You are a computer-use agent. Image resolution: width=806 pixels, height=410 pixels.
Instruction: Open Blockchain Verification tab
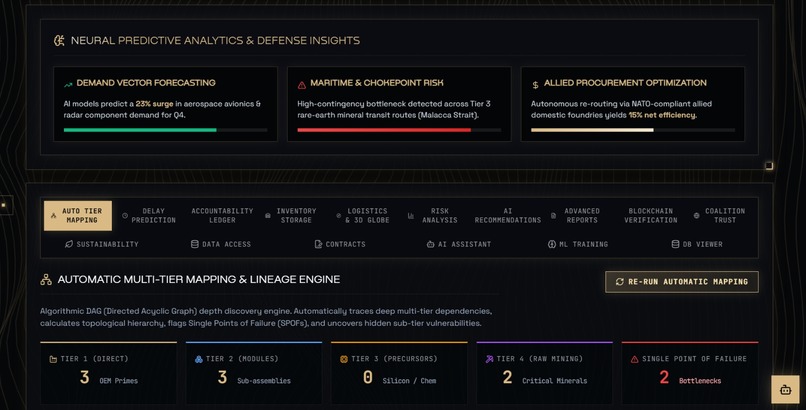(x=650, y=215)
